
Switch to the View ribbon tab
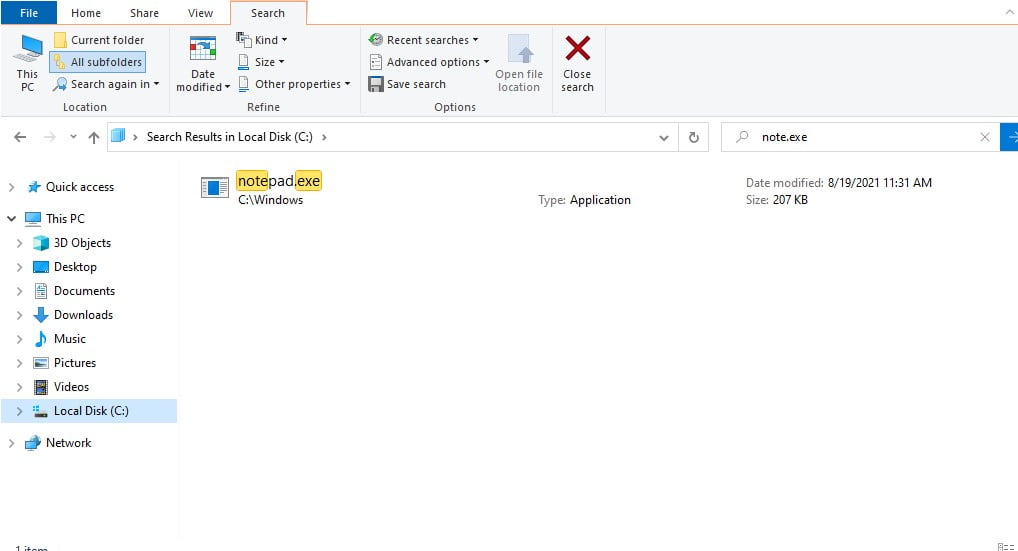[200, 13]
